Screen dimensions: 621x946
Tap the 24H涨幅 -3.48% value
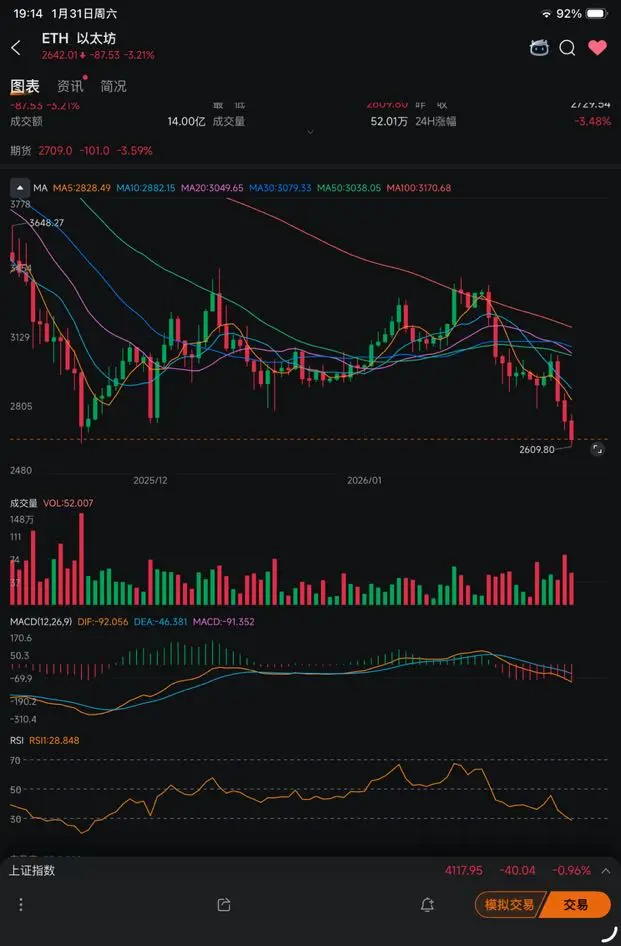click(x=593, y=121)
